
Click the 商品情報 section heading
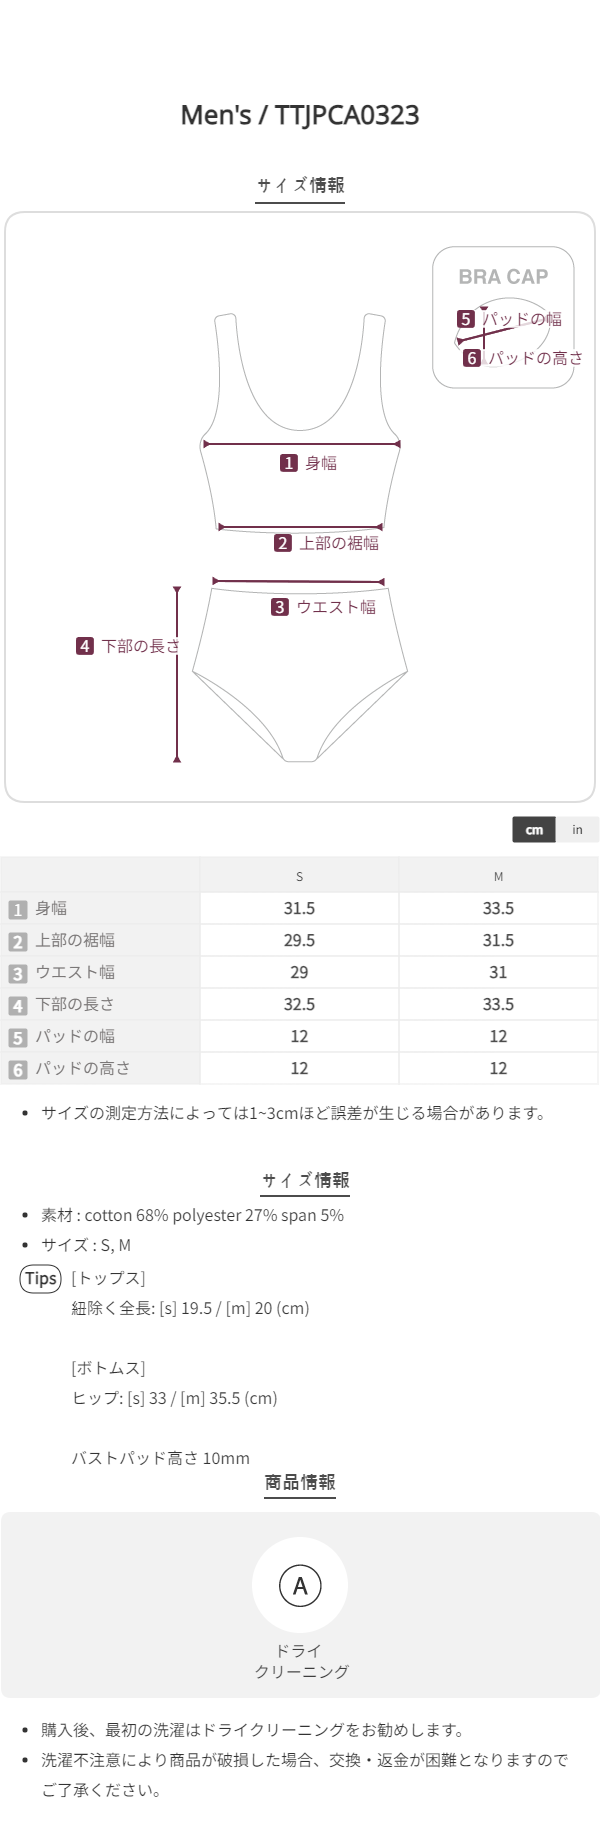point(300,1482)
